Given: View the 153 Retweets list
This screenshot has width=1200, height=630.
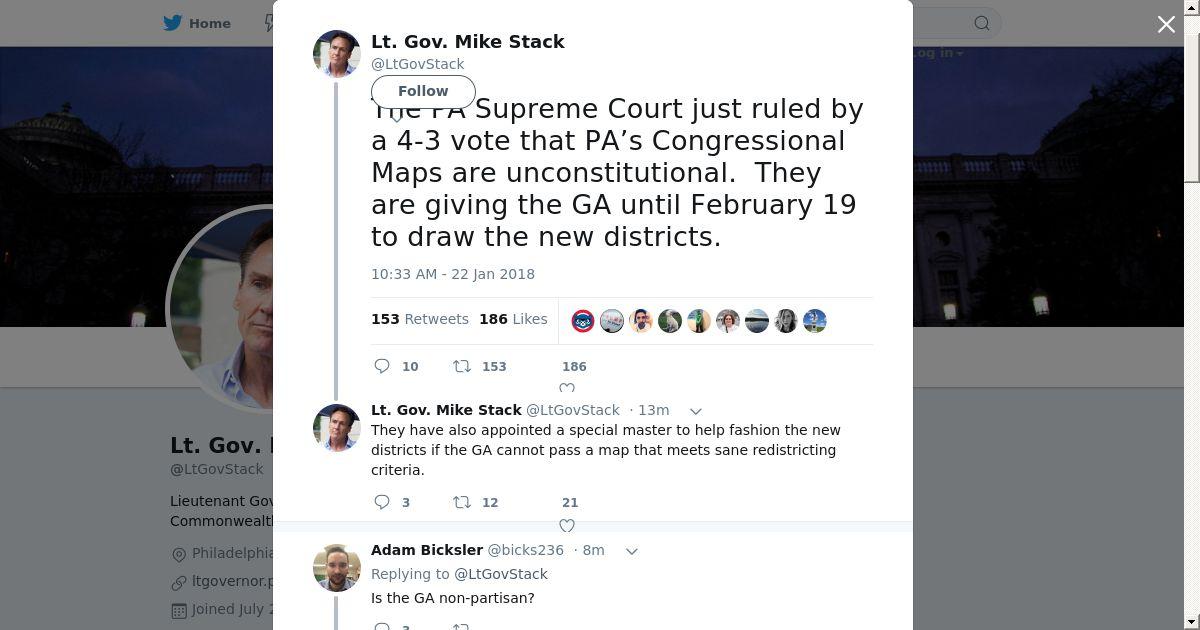Looking at the screenshot, I should pos(420,319).
